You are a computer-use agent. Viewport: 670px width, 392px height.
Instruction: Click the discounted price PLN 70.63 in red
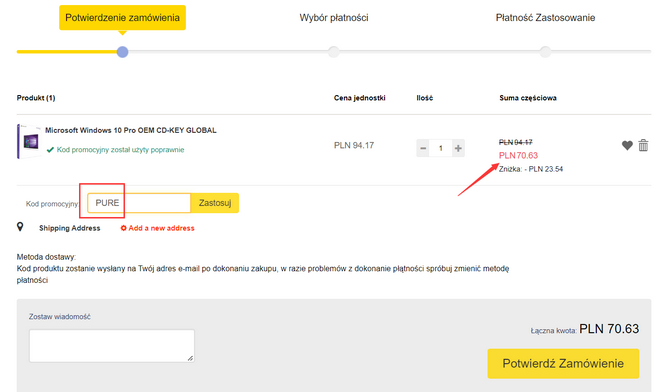point(518,155)
